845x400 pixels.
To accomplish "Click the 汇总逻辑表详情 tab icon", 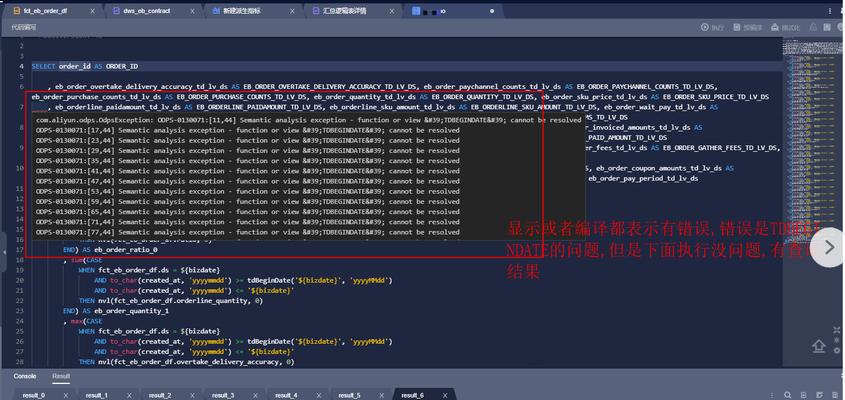I will pyautogui.click(x=316, y=11).
